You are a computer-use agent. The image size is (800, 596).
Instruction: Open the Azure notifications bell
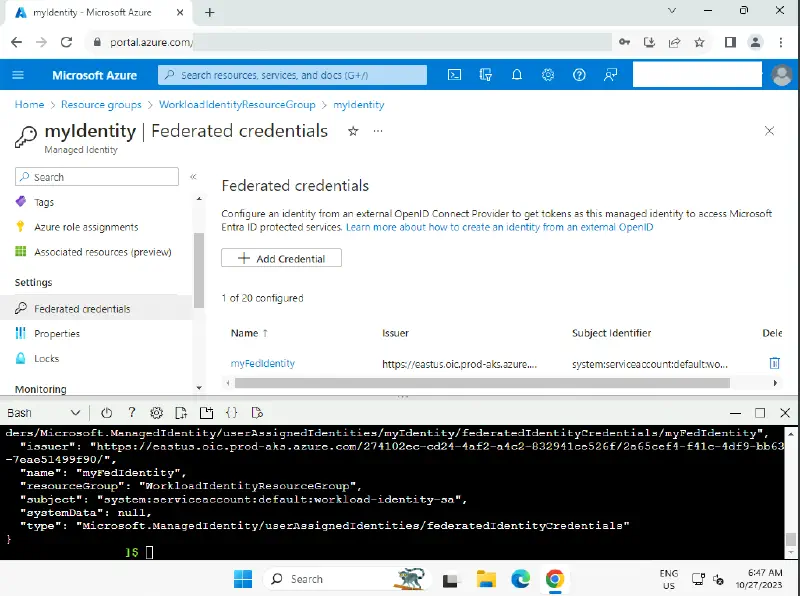pos(517,75)
